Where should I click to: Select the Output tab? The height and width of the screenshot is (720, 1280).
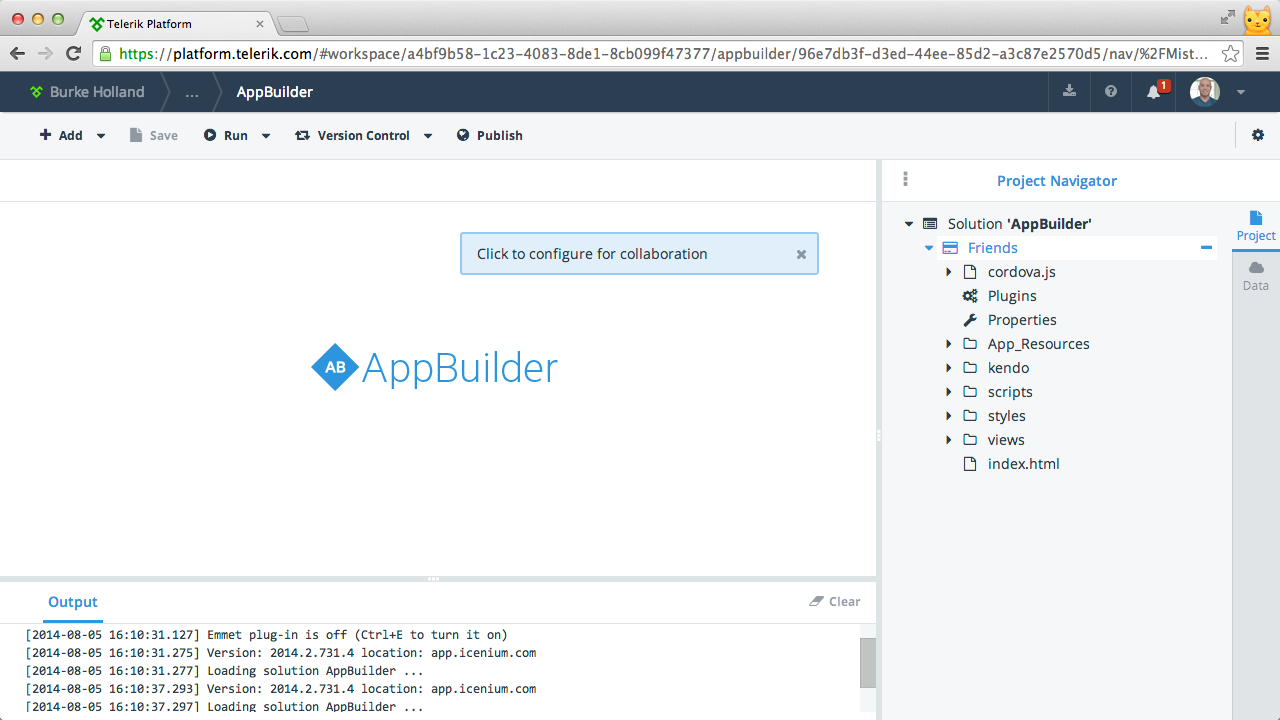tap(73, 602)
